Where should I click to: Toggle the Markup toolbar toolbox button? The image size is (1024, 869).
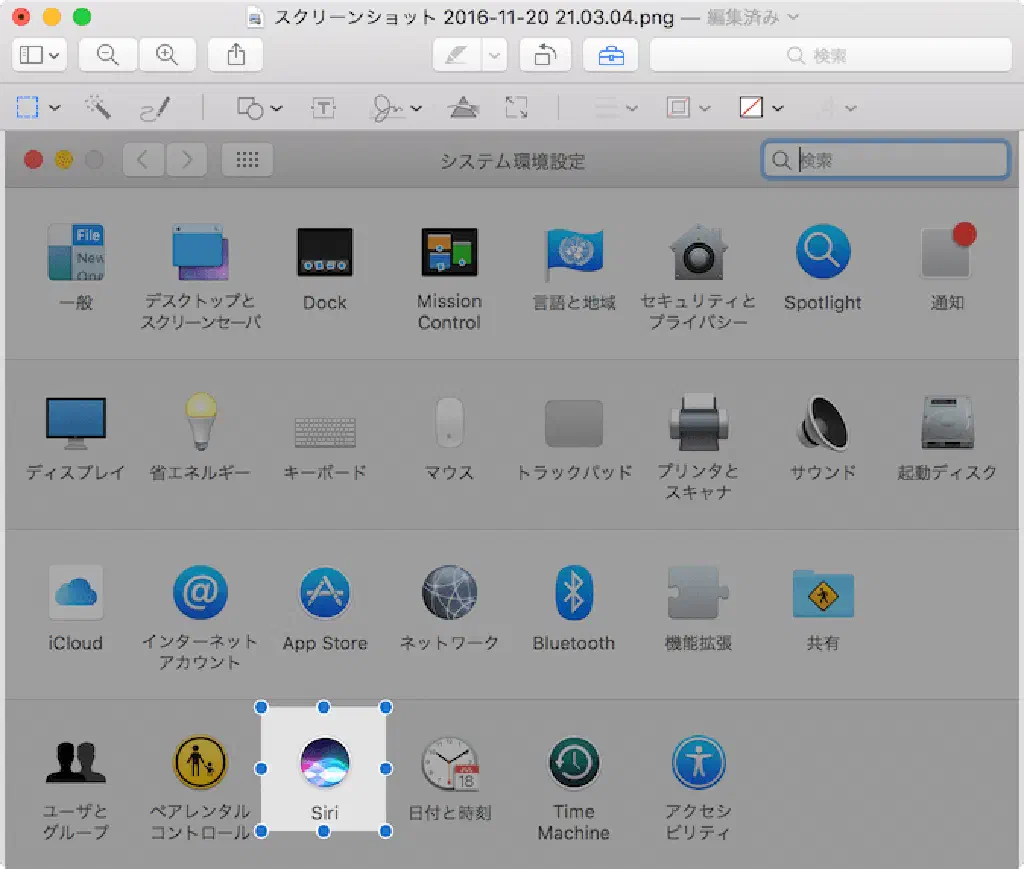point(610,56)
